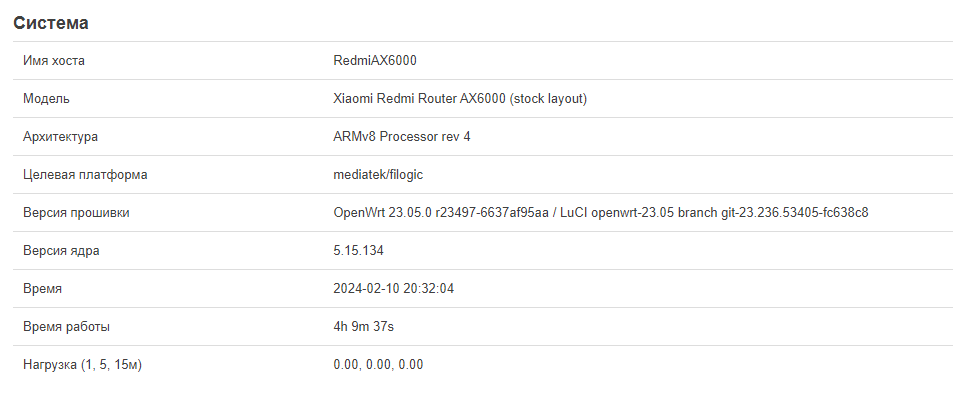Click the Целевая платформа label

85,175
